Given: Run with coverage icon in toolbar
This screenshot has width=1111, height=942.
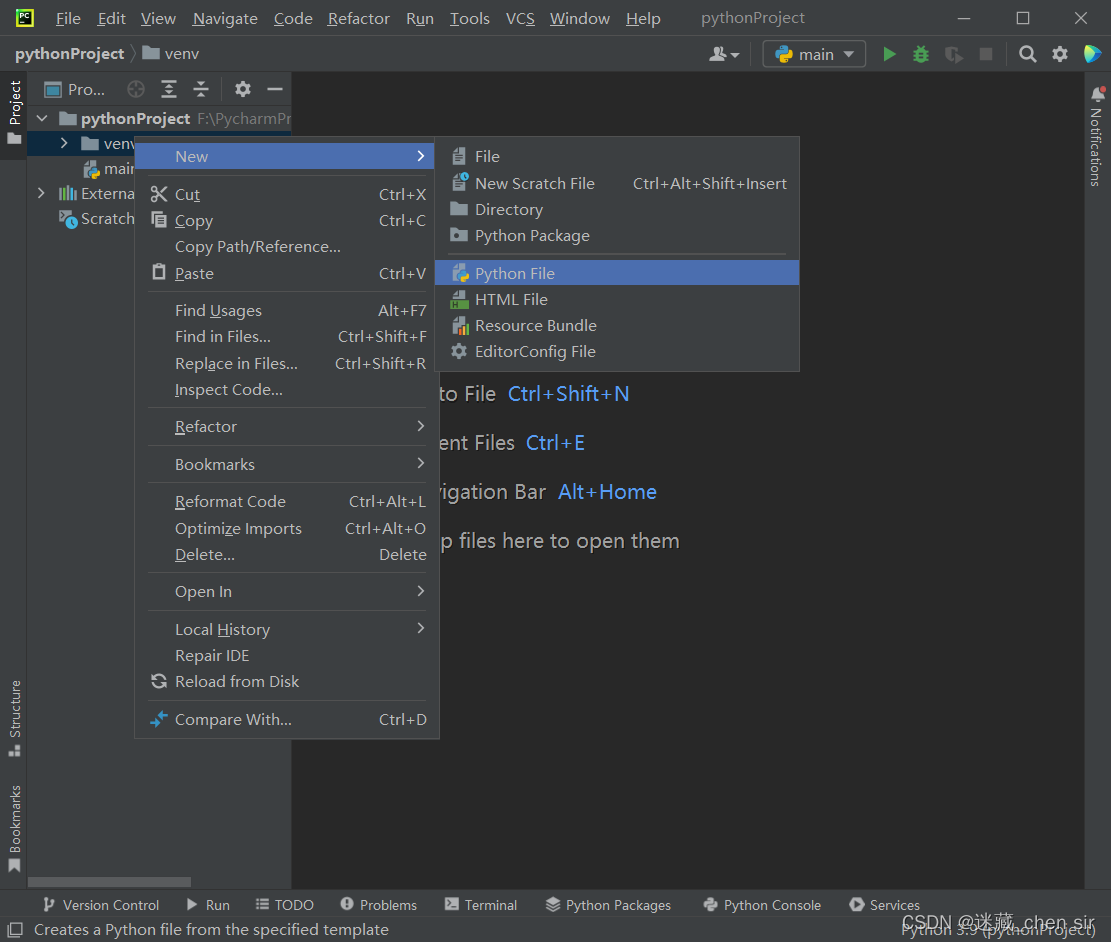Looking at the screenshot, I should pyautogui.click(x=954, y=54).
